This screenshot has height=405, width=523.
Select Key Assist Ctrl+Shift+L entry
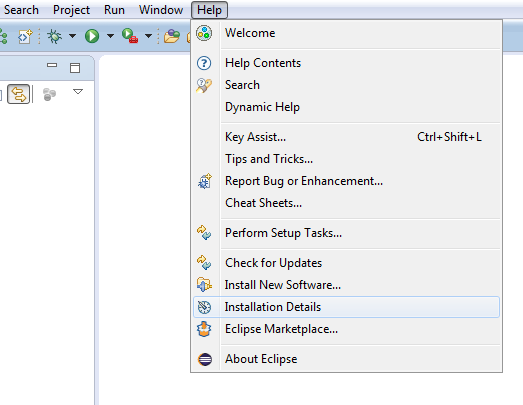tap(346, 137)
